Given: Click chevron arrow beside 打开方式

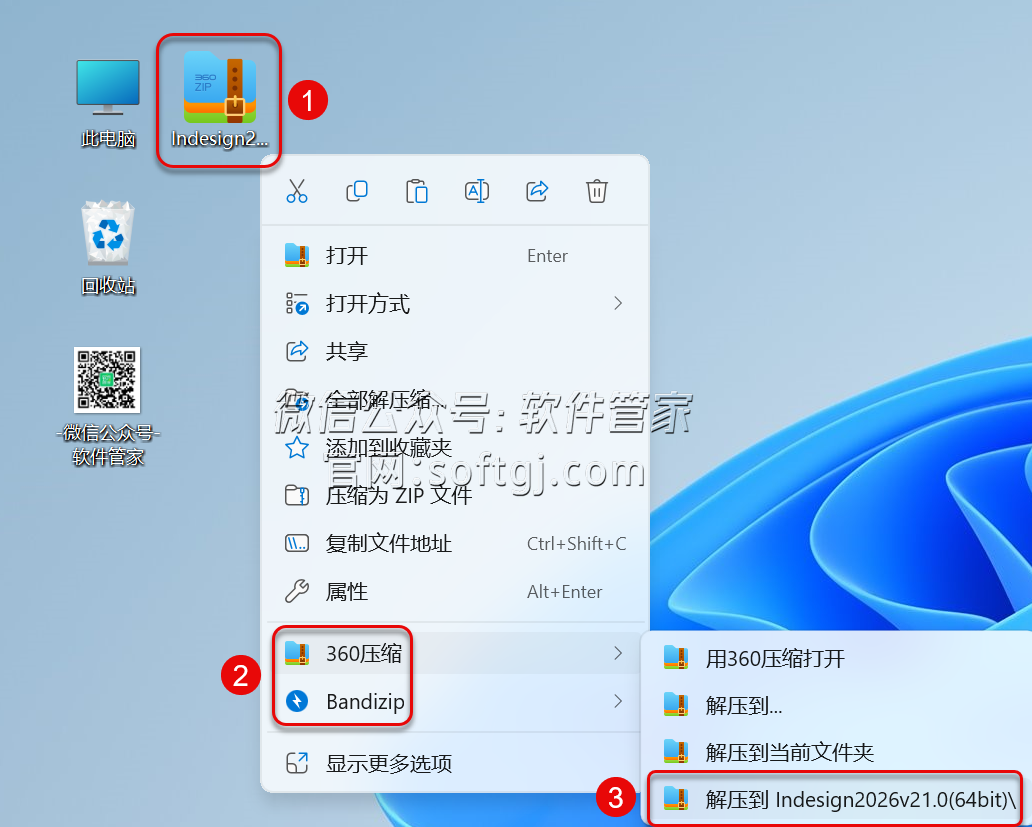Looking at the screenshot, I should [617, 303].
